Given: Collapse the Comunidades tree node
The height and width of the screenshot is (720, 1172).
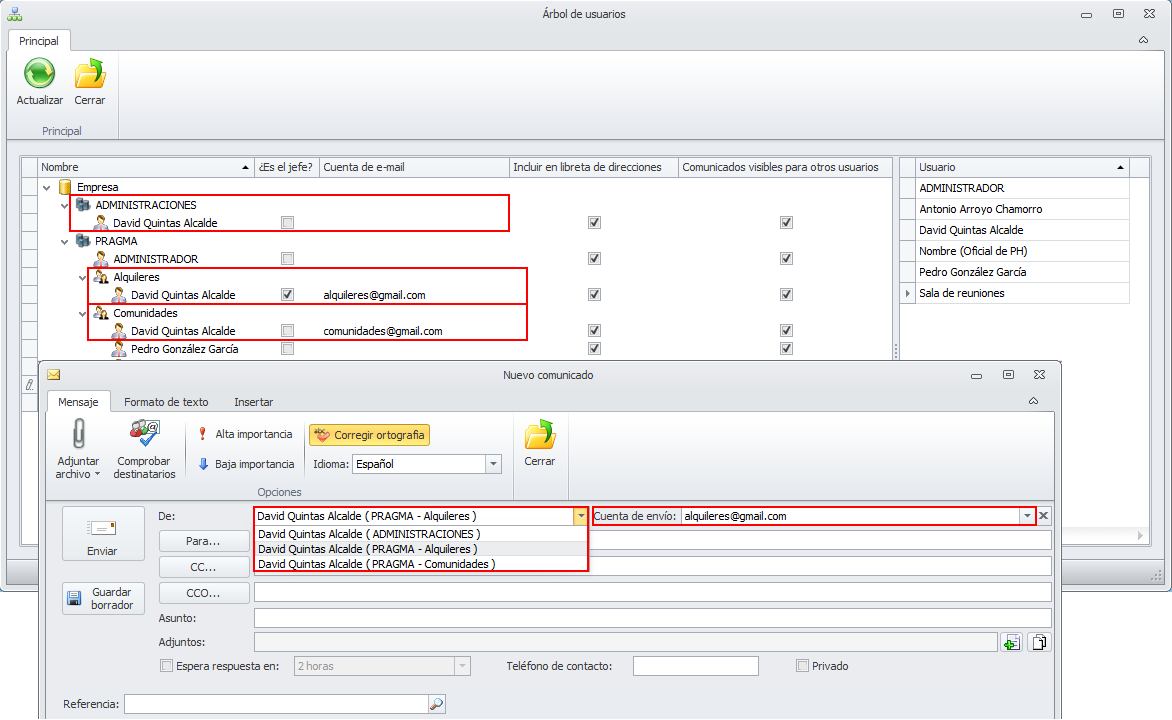Looking at the screenshot, I should coord(82,313).
